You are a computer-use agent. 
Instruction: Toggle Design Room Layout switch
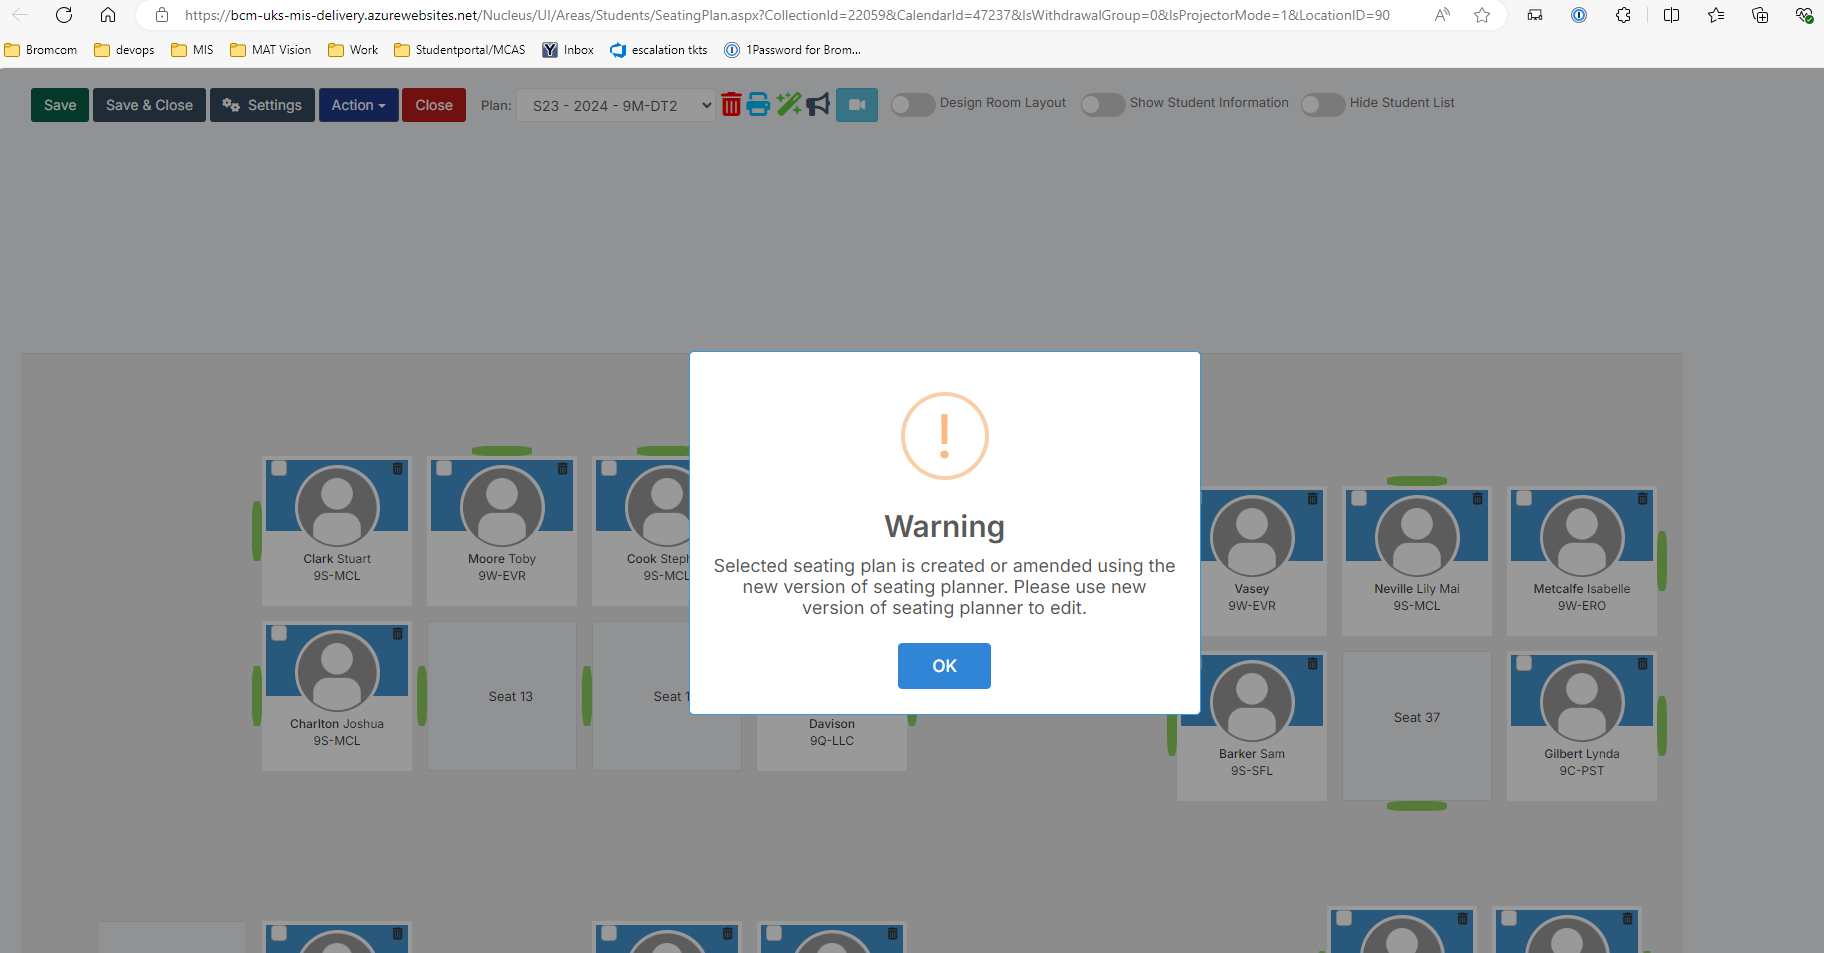click(x=912, y=104)
